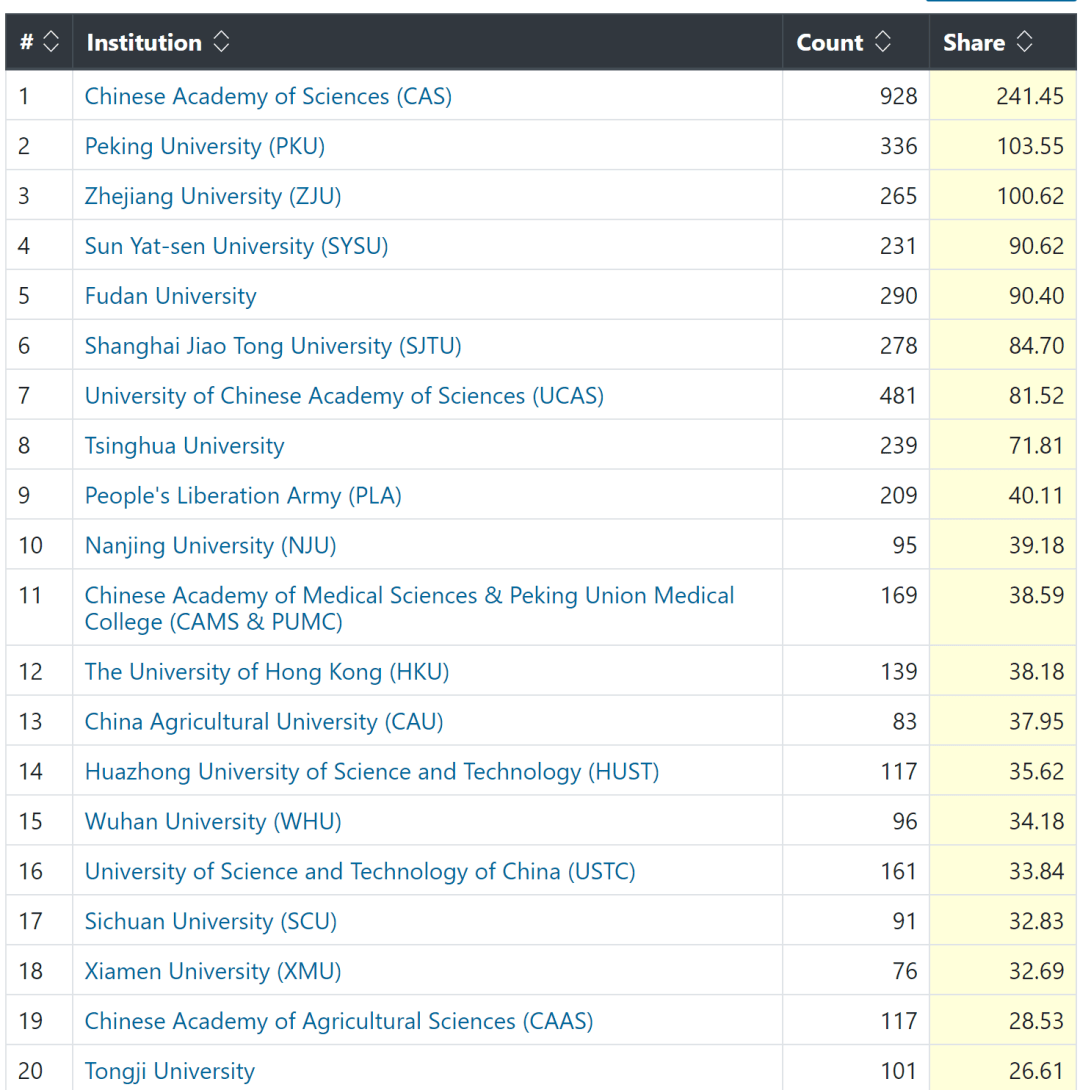Open CAMS & PUMC institution link
The width and height of the screenshot is (1080, 1090).
click(409, 608)
